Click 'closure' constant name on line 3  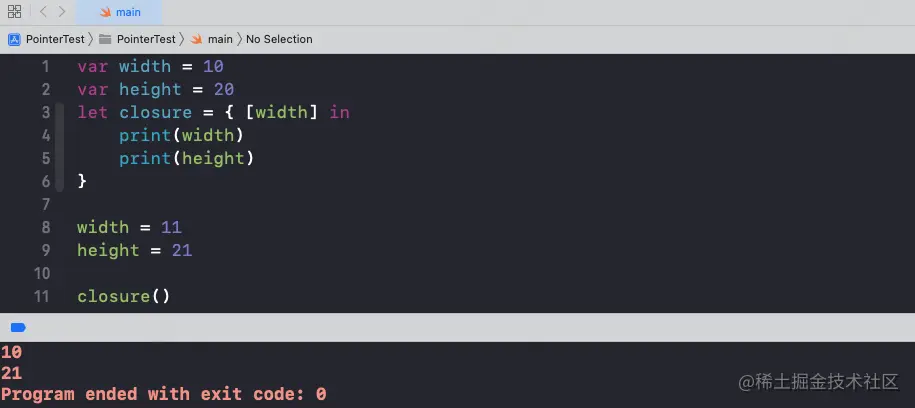point(155,113)
